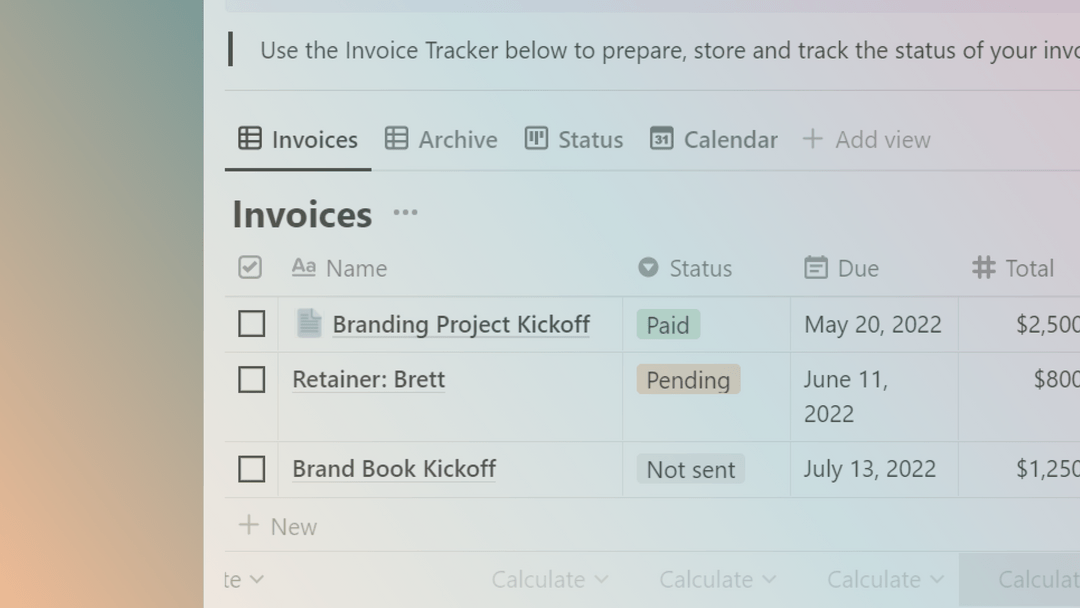The image size is (1080, 608).
Task: Click the table icon beside the Invoices tab
Action: click(x=248, y=139)
